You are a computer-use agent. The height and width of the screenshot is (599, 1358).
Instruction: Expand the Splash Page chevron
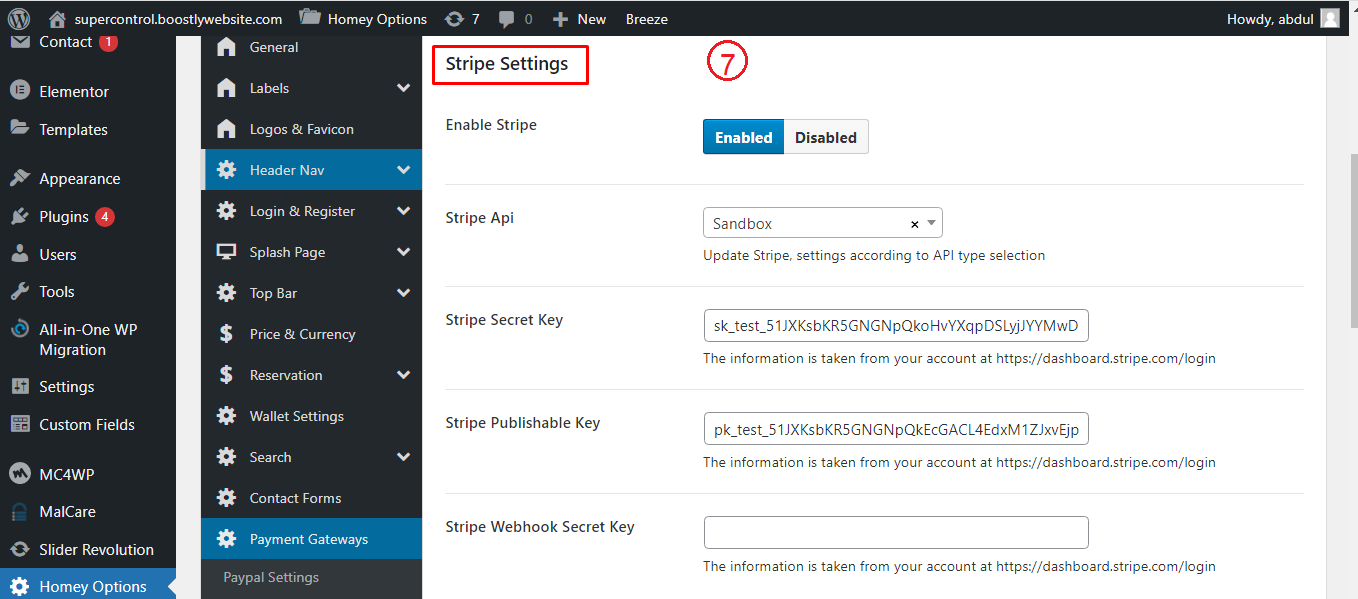tap(403, 252)
